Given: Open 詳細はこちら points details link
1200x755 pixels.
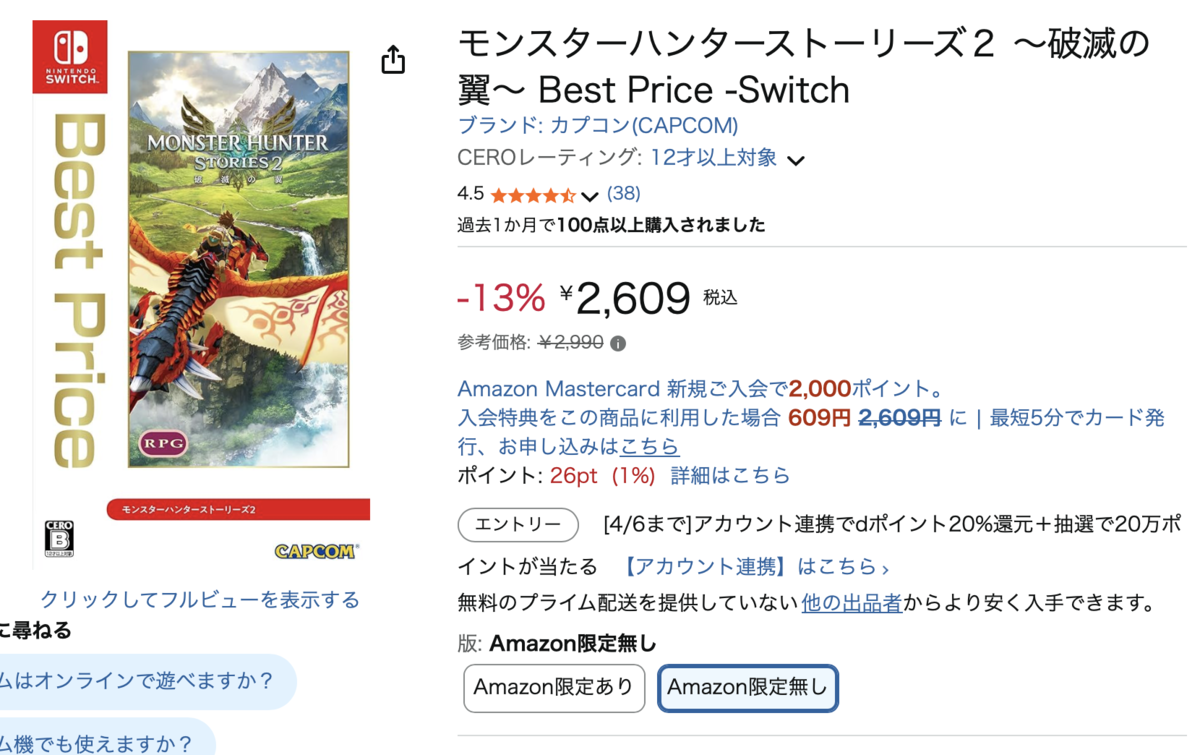Looking at the screenshot, I should pyautogui.click(x=730, y=475).
